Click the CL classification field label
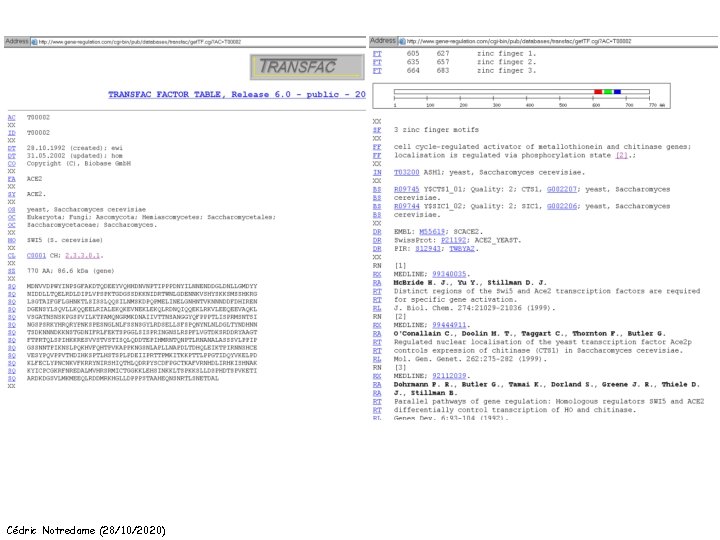720x540 pixels. pyautogui.click(x=11, y=256)
